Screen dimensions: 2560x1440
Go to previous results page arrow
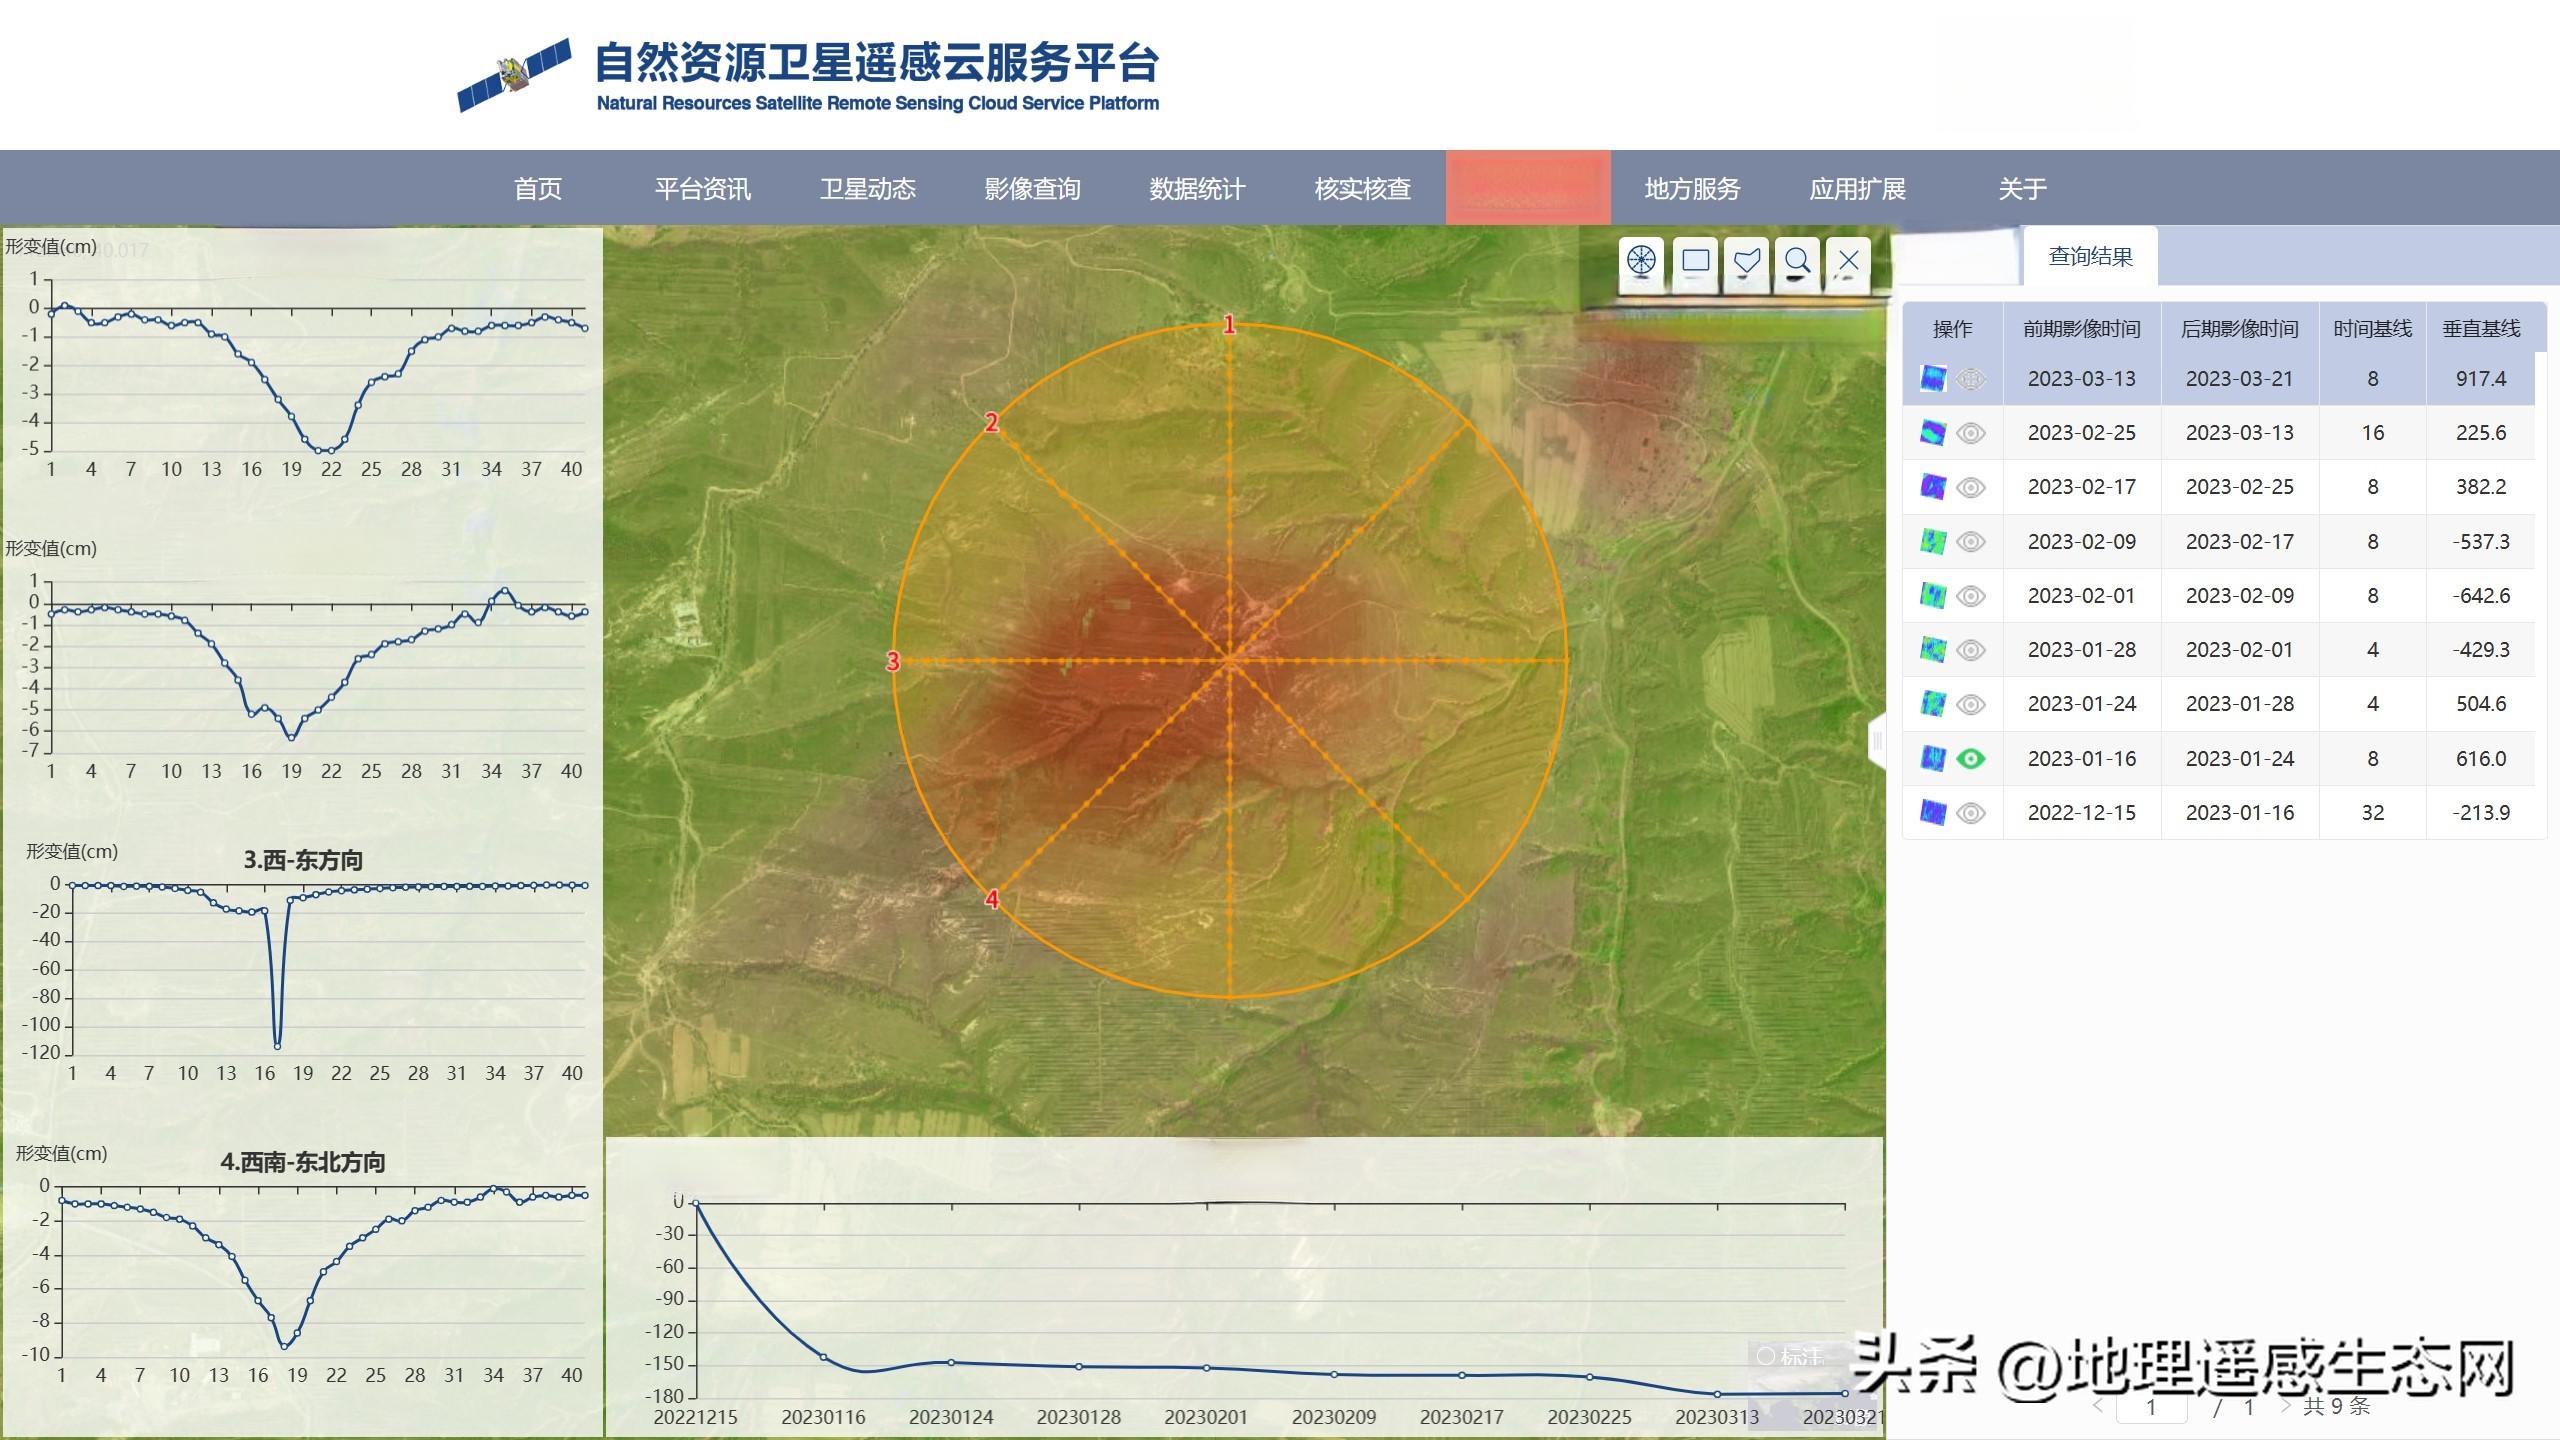click(x=2098, y=1406)
